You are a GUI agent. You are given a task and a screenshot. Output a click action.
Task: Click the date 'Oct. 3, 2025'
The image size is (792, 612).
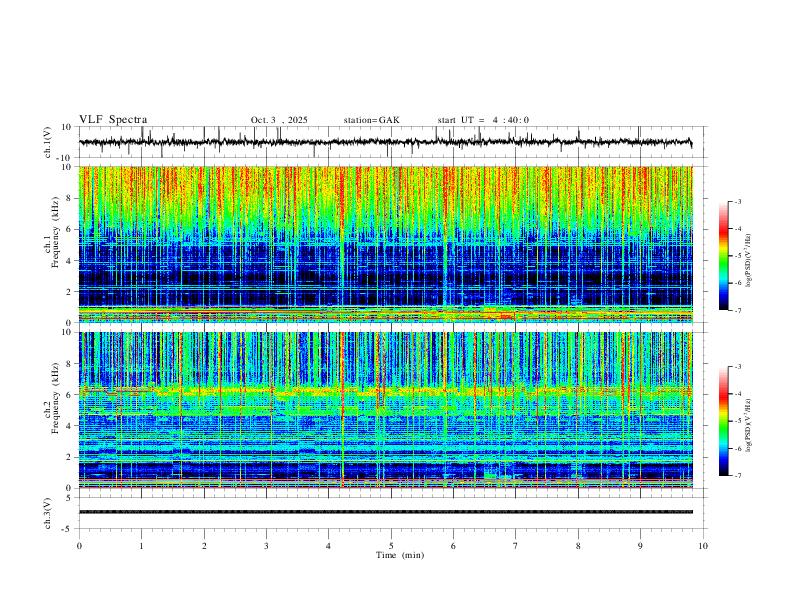(279, 120)
